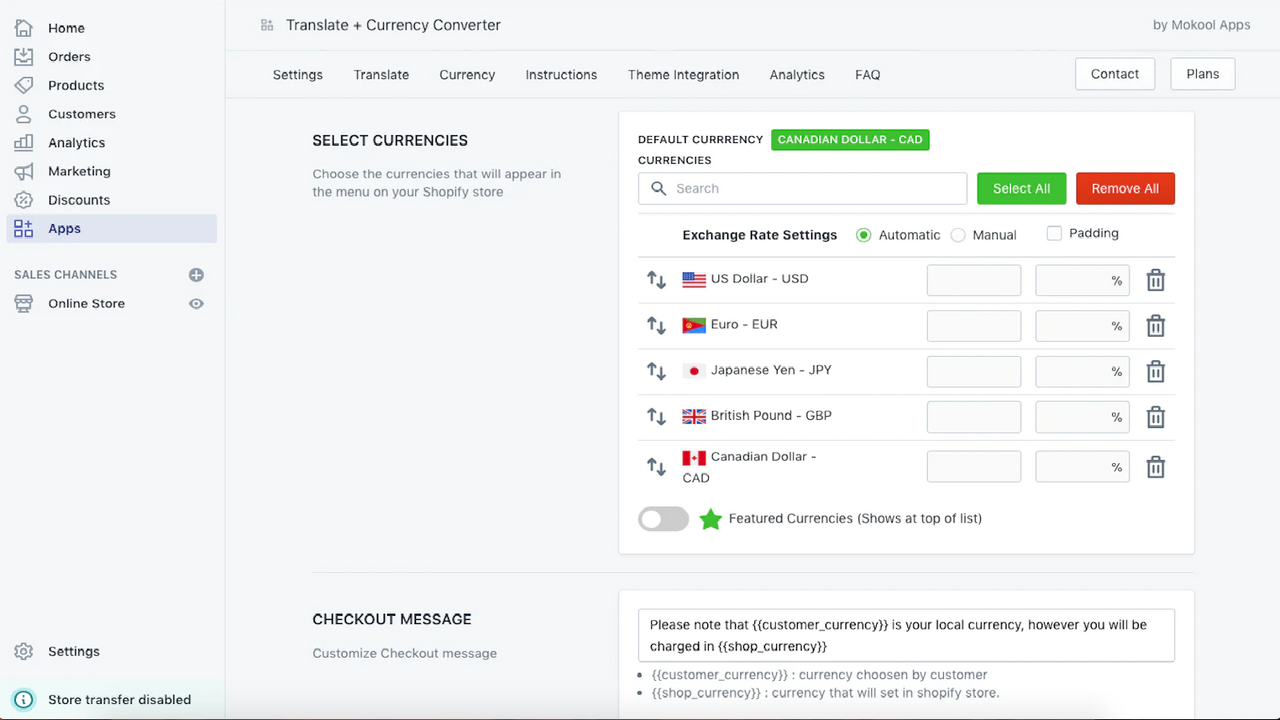This screenshot has width=1280, height=720.
Task: Open Customers in the sidebar
Action: 82,114
